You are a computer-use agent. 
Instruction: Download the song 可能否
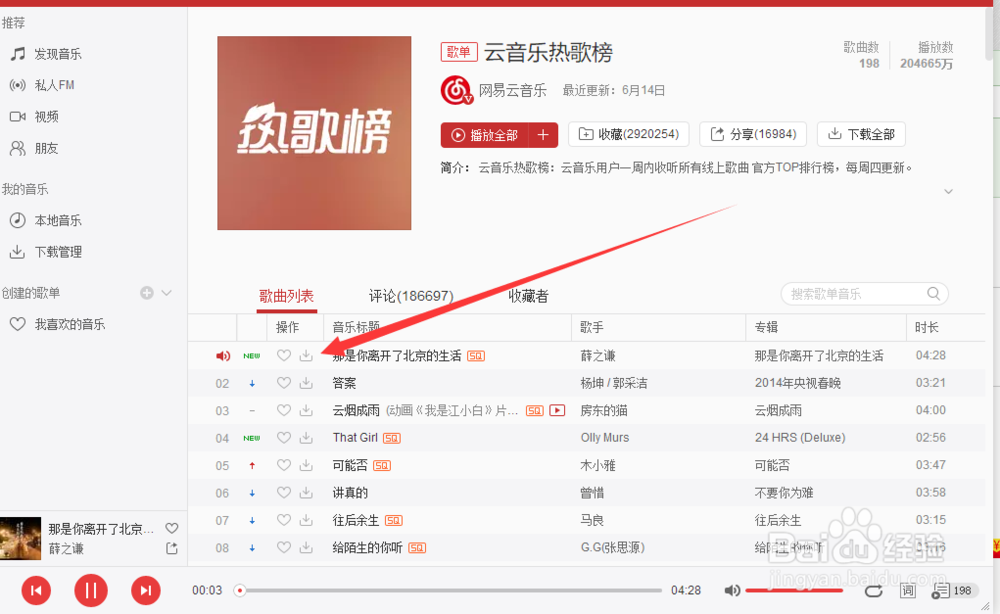307,465
